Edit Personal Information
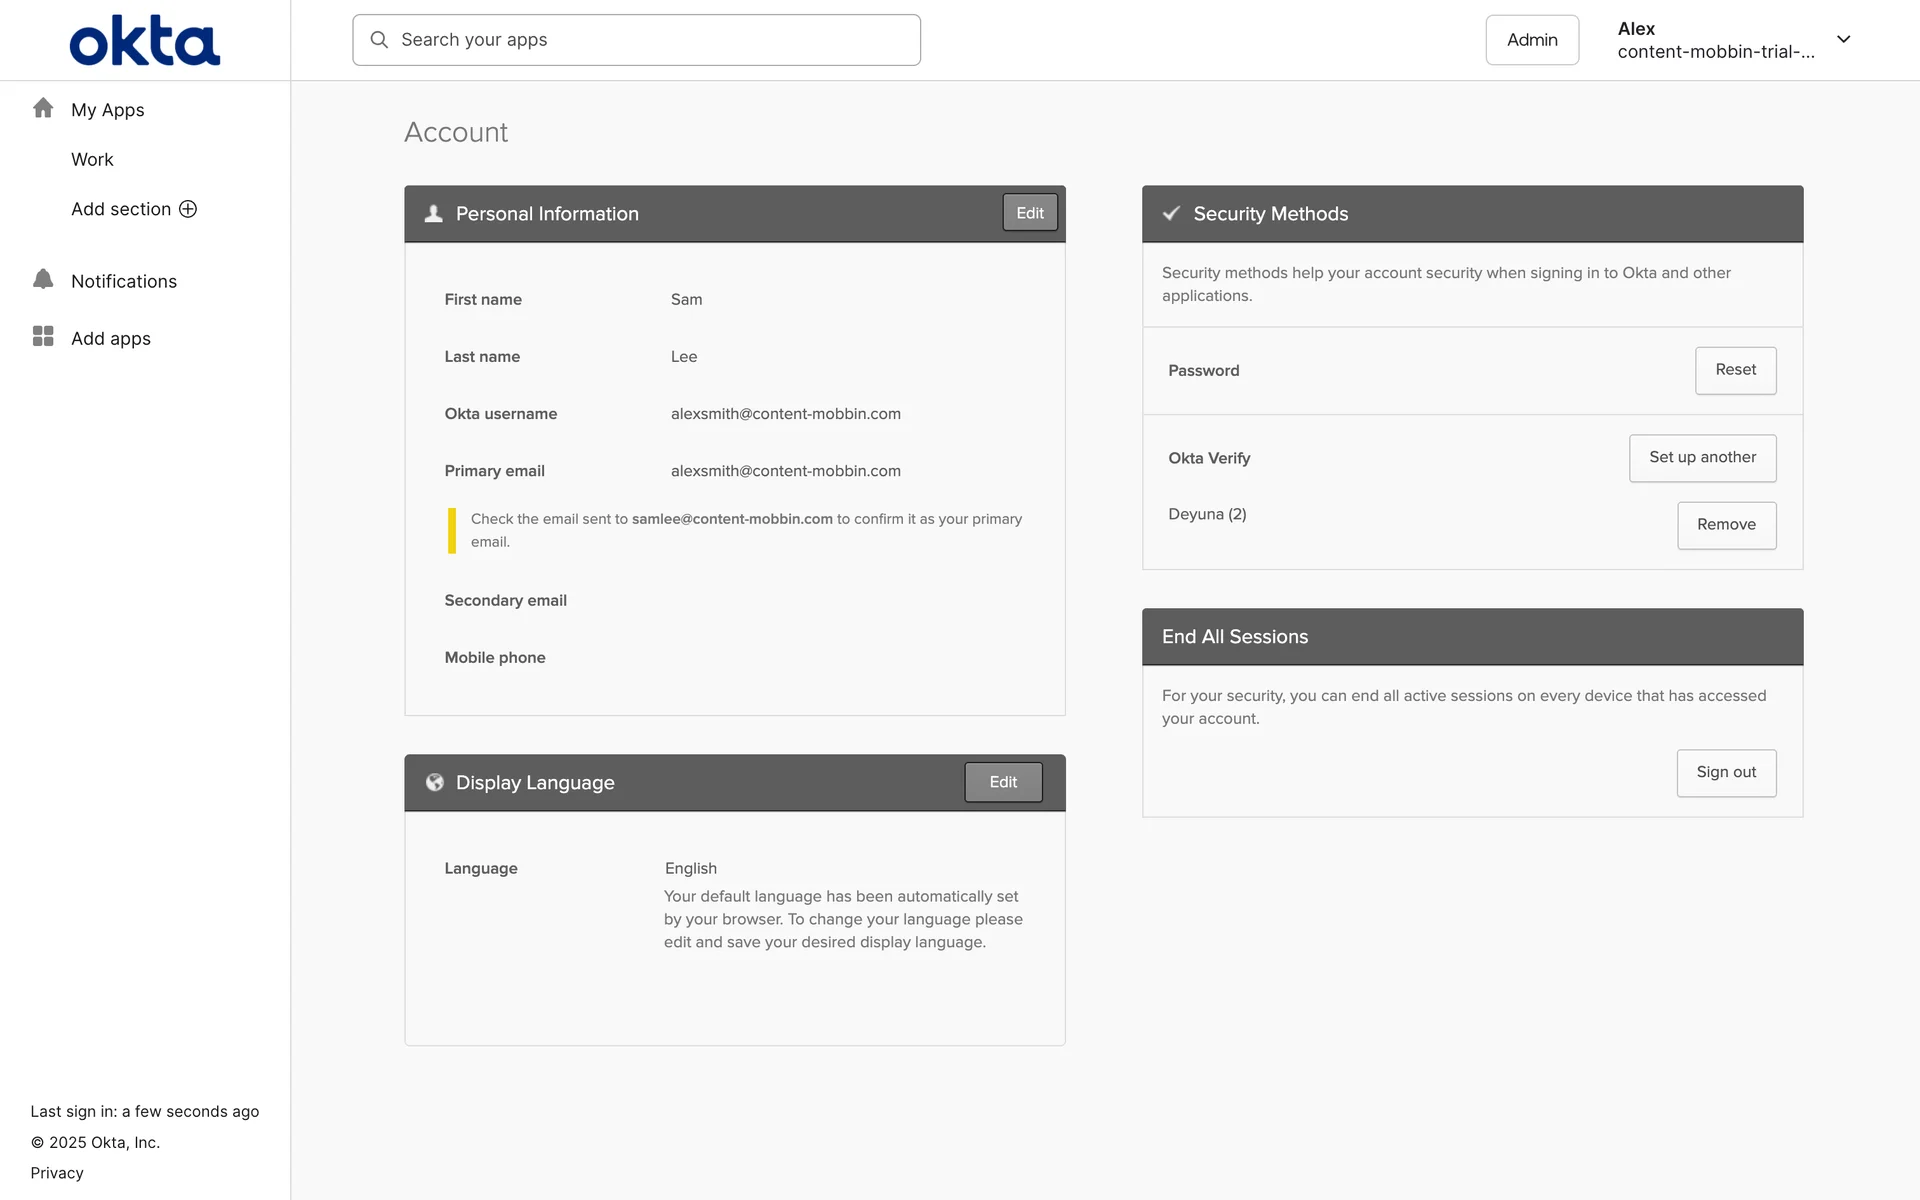This screenshot has width=1920, height=1200. 1029,213
